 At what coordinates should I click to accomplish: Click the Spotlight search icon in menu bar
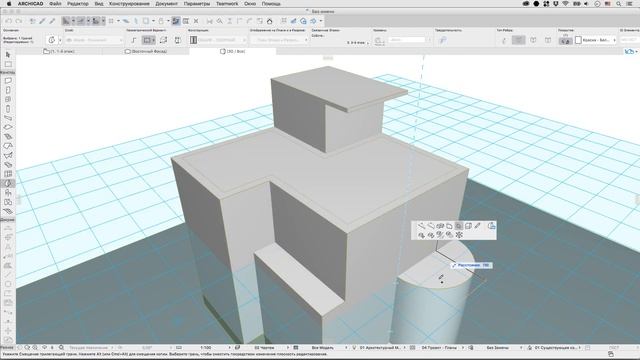(x=619, y=4)
